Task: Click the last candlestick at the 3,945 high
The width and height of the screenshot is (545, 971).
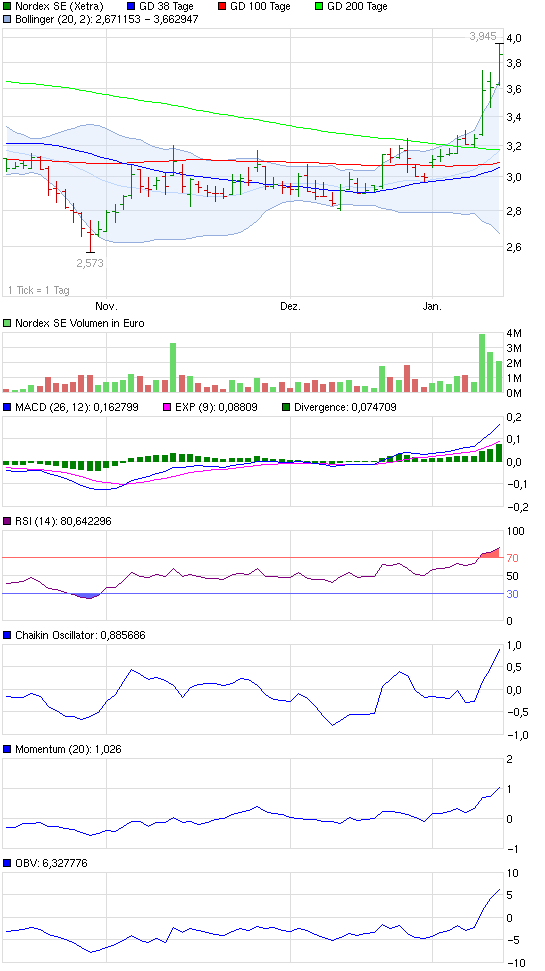Action: coord(499,65)
